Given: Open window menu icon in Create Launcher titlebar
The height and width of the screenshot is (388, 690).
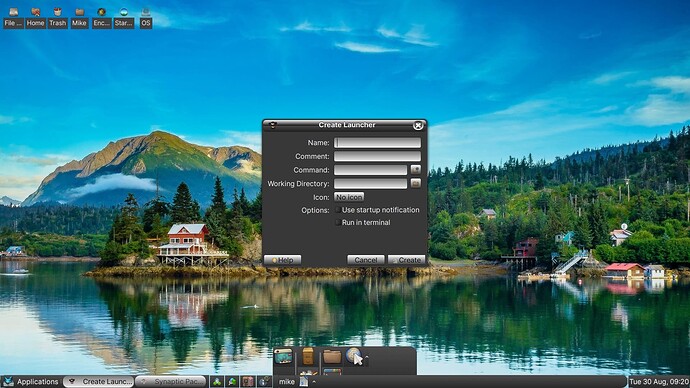Looking at the screenshot, I should (273, 125).
